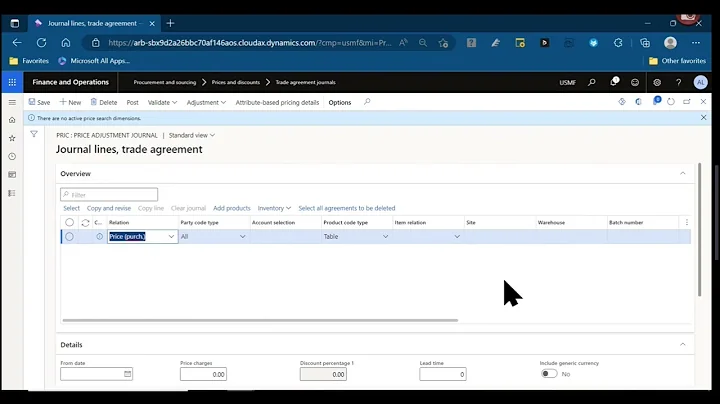Open form in new window icon

[x=687, y=101]
